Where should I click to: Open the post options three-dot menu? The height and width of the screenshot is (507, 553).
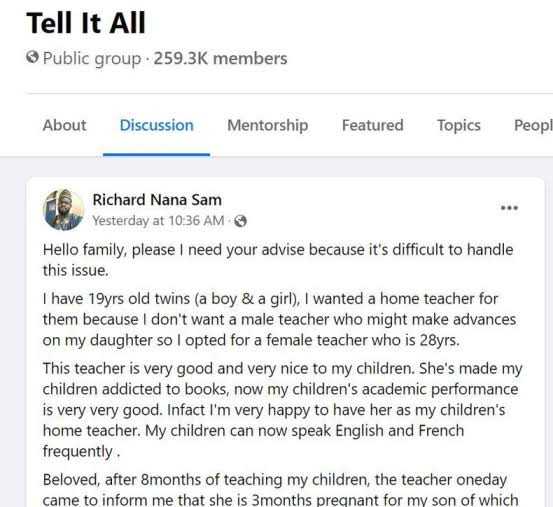509,208
